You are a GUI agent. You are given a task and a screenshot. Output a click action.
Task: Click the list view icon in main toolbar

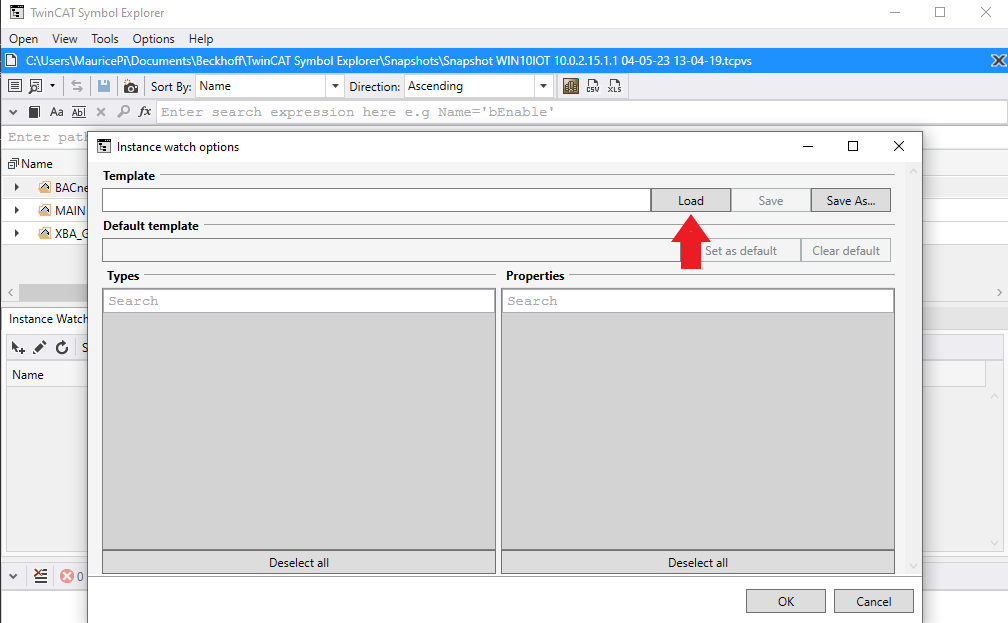[x=15, y=86]
